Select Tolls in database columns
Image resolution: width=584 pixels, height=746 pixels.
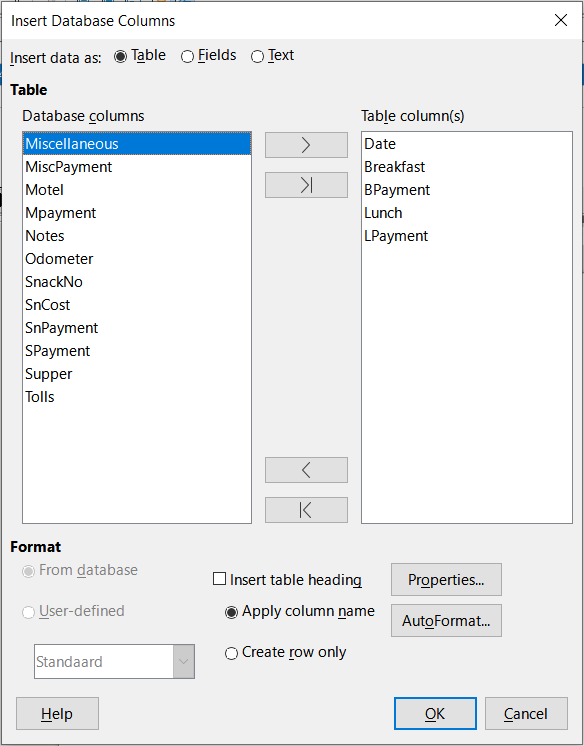pos(137,397)
